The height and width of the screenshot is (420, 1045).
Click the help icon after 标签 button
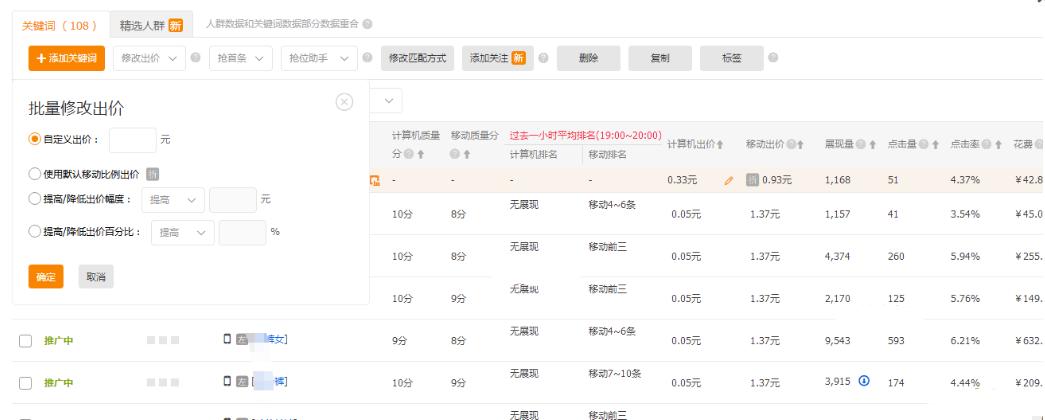pos(773,58)
